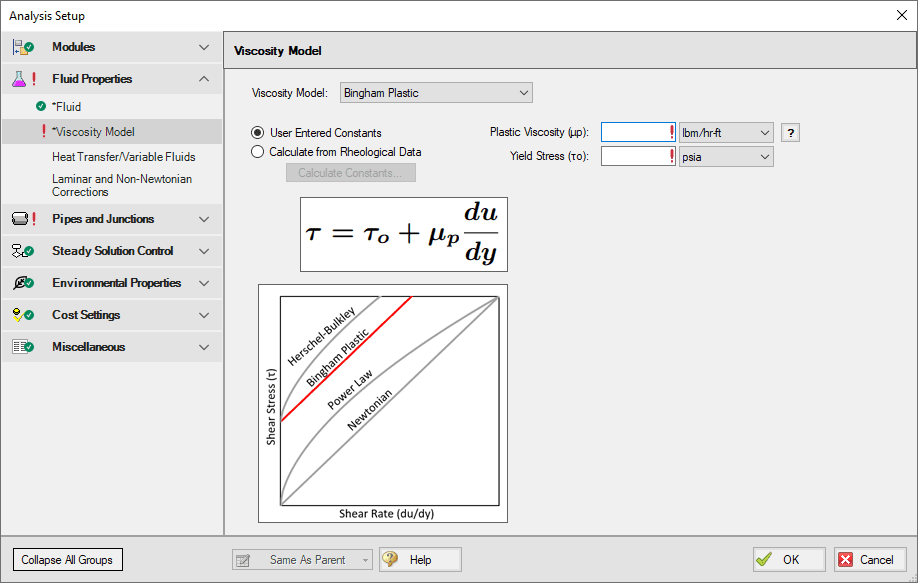This screenshot has height=583, width=918.
Task: Click the Pipes and Junctions pipe icon
Action: point(21,218)
